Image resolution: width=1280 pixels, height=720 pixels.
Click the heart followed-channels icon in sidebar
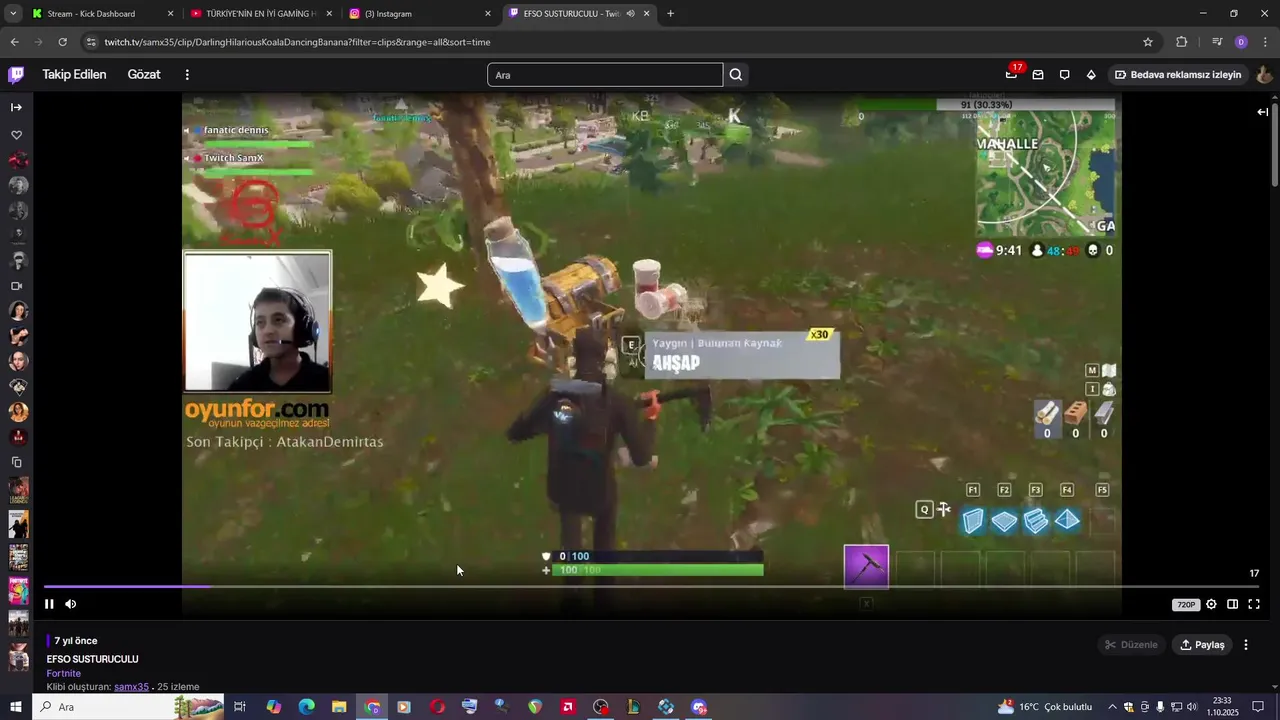click(x=16, y=135)
